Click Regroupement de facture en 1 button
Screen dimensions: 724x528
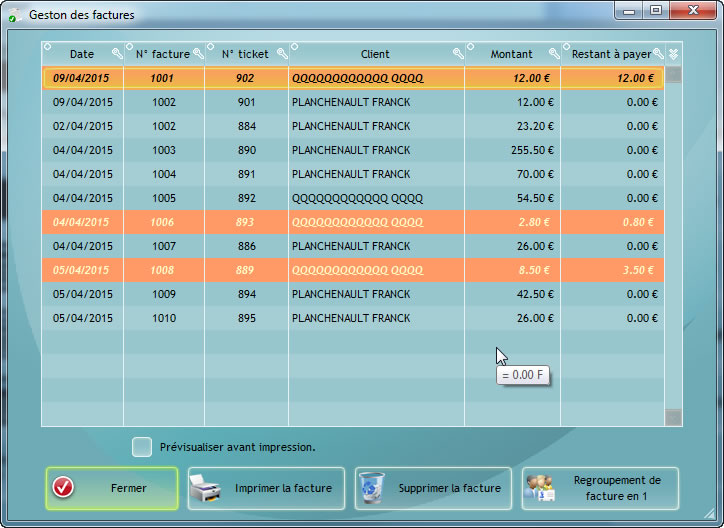pyautogui.click(x=600, y=489)
